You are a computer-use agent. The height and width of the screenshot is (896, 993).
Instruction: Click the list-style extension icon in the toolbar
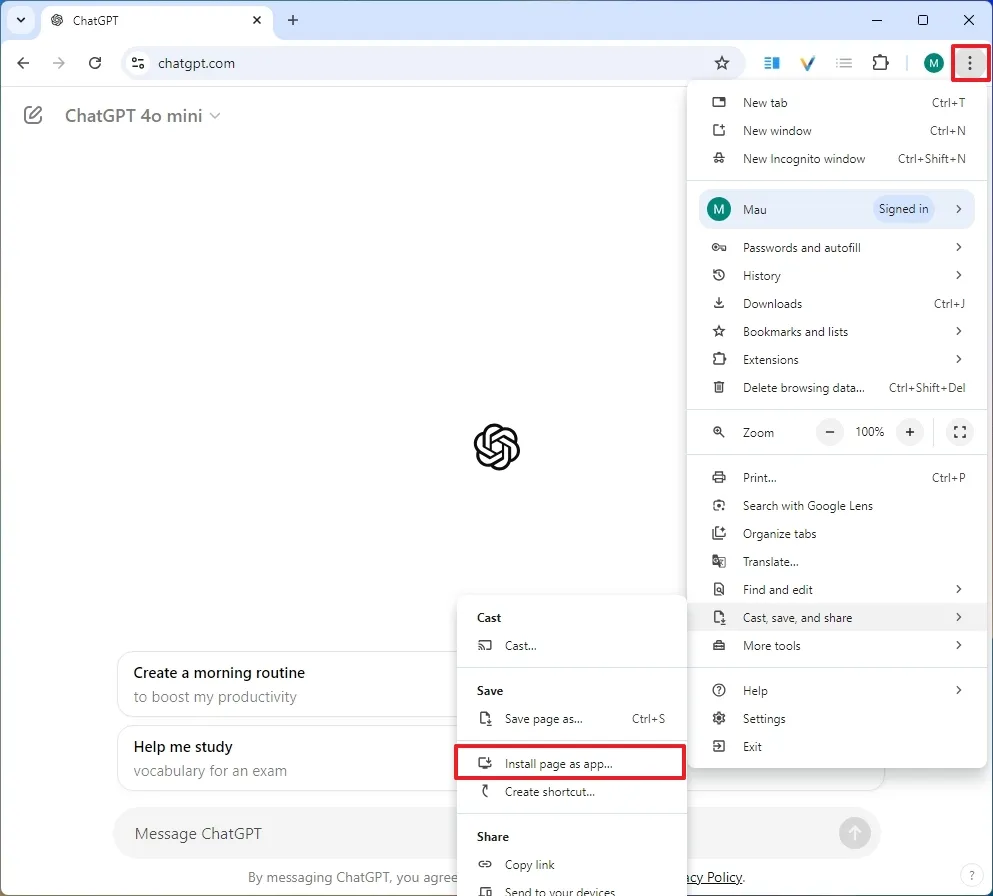coord(844,62)
